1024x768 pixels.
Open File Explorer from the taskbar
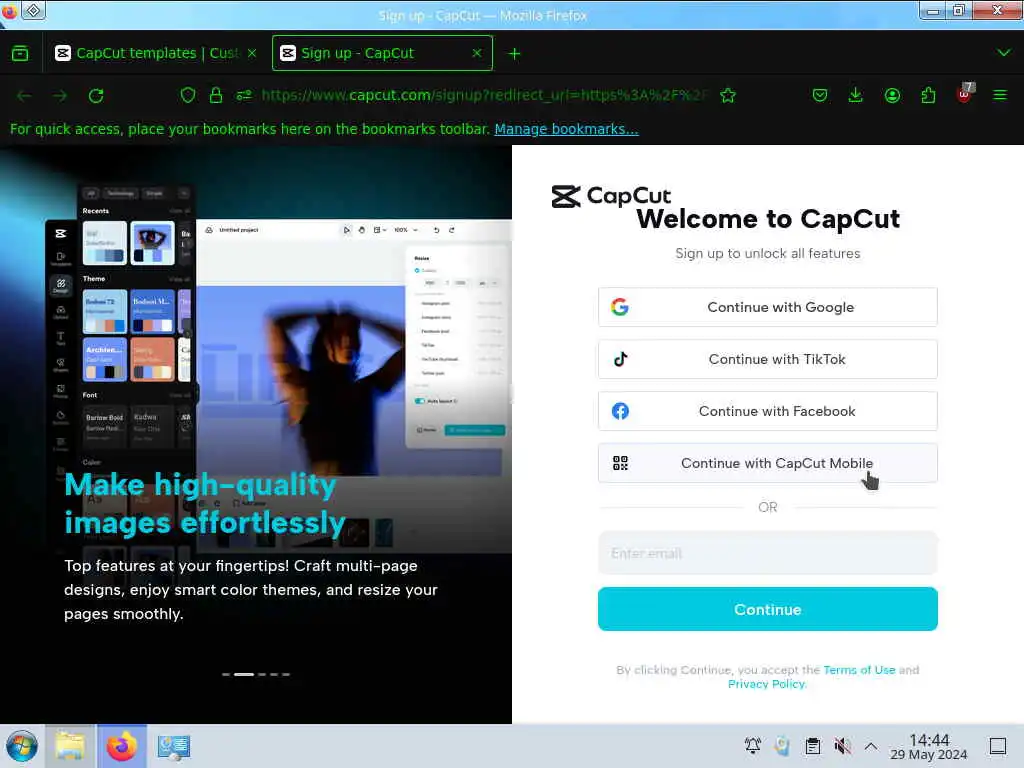70,746
